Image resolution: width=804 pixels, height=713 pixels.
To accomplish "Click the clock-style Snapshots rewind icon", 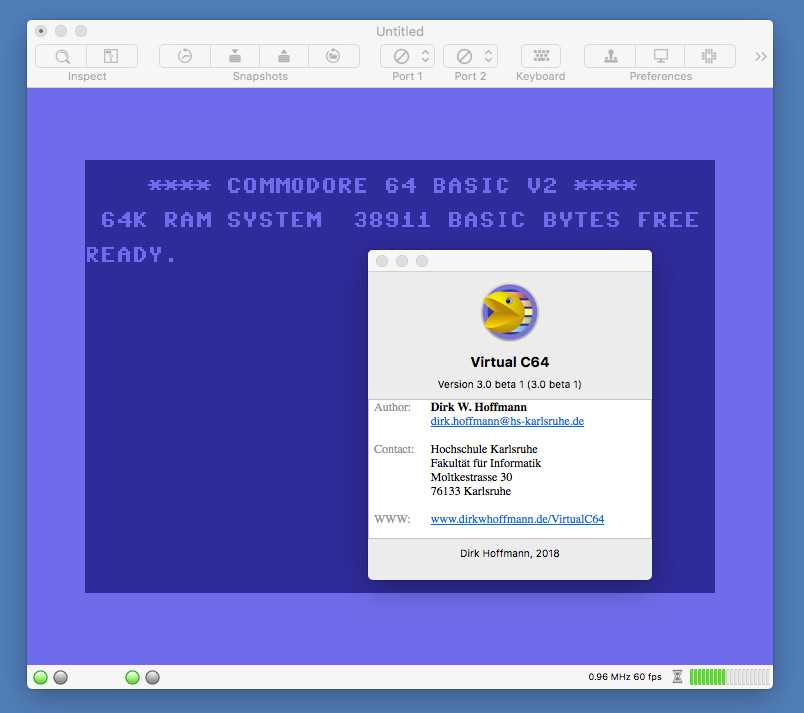I will [x=185, y=56].
